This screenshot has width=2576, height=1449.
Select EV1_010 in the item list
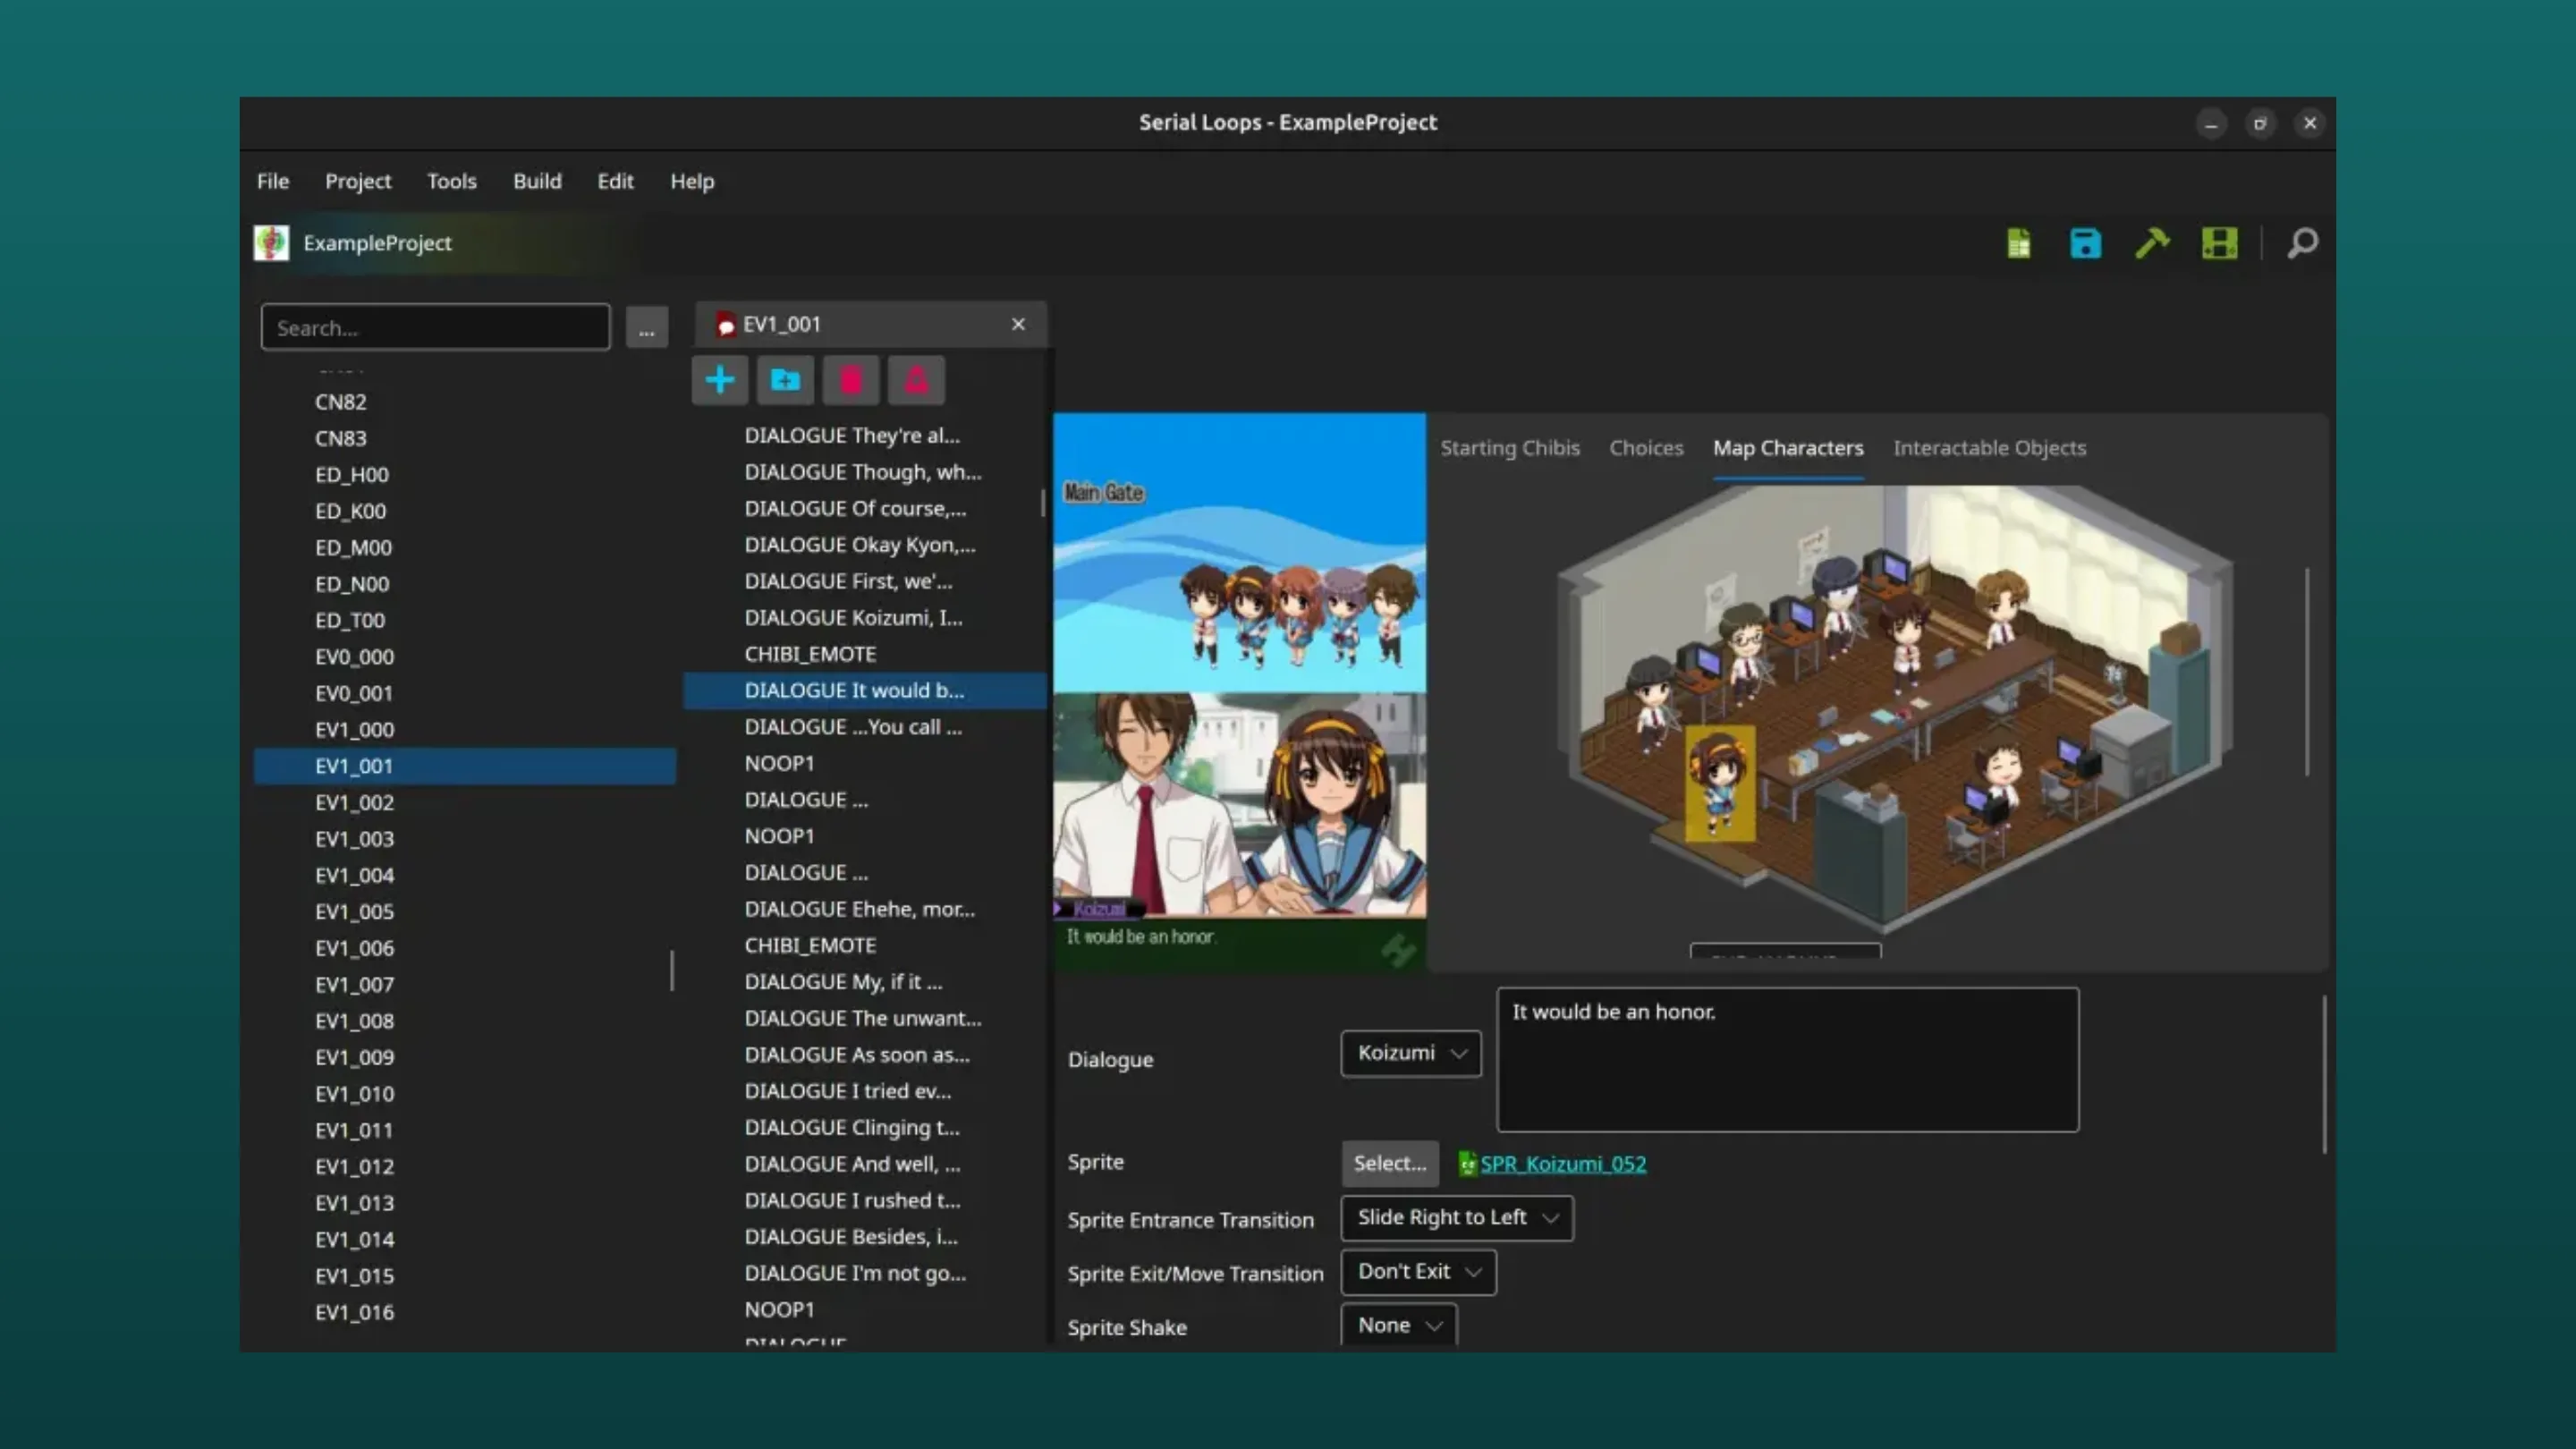(x=465, y=1093)
